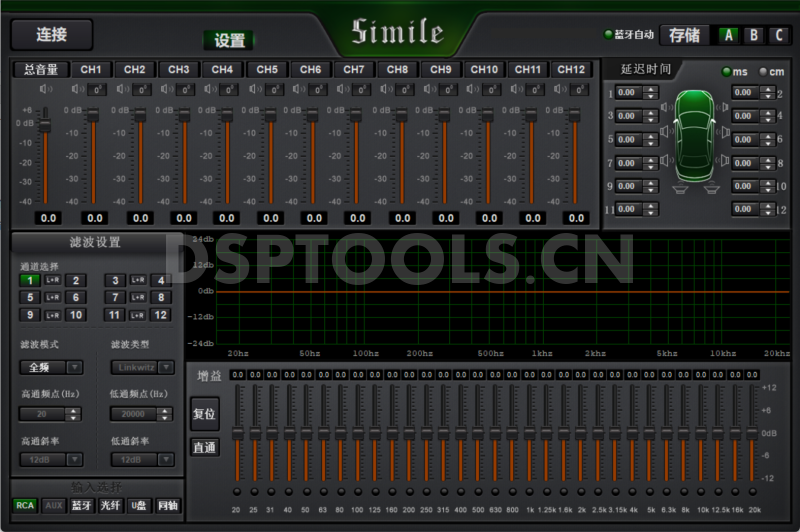800x532 pixels.
Task: Select filter channel 2
Action: (x=76, y=280)
